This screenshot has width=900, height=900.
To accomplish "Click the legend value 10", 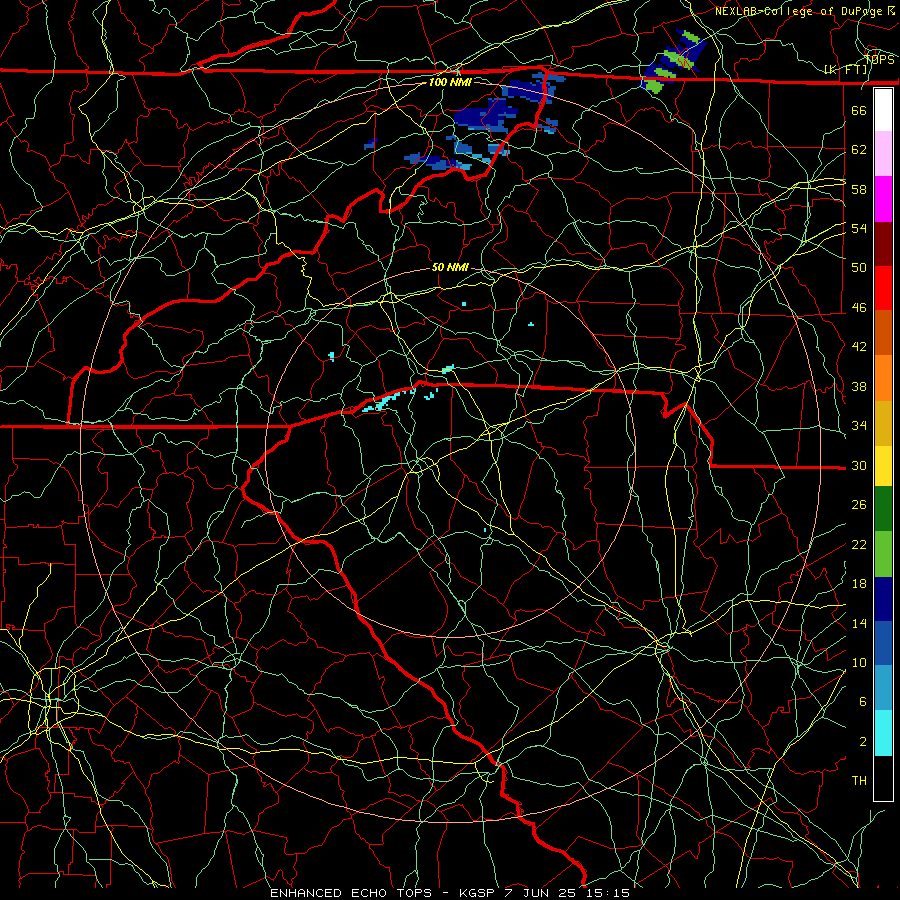I will (859, 662).
